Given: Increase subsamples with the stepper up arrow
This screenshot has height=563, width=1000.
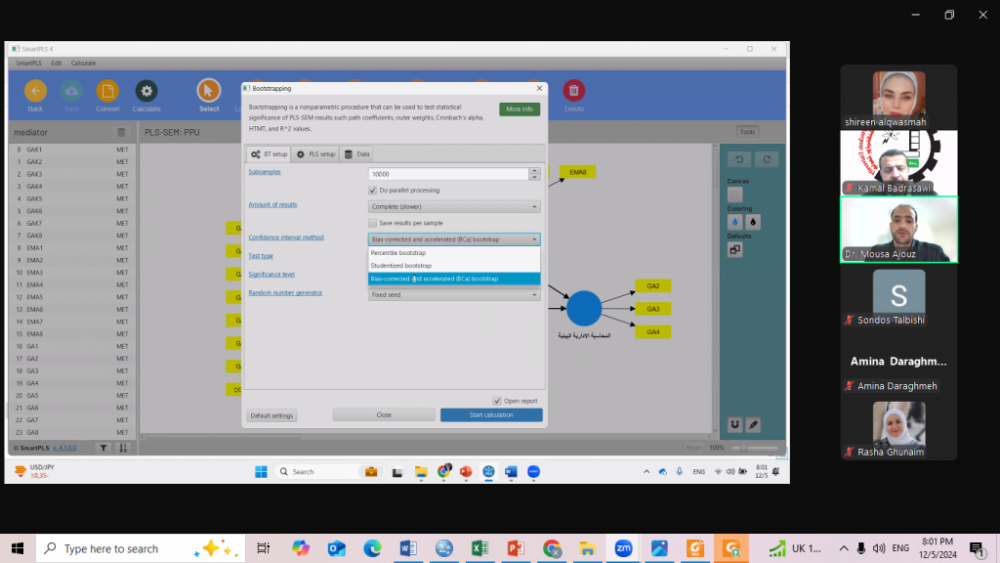Looking at the screenshot, I should (534, 170).
